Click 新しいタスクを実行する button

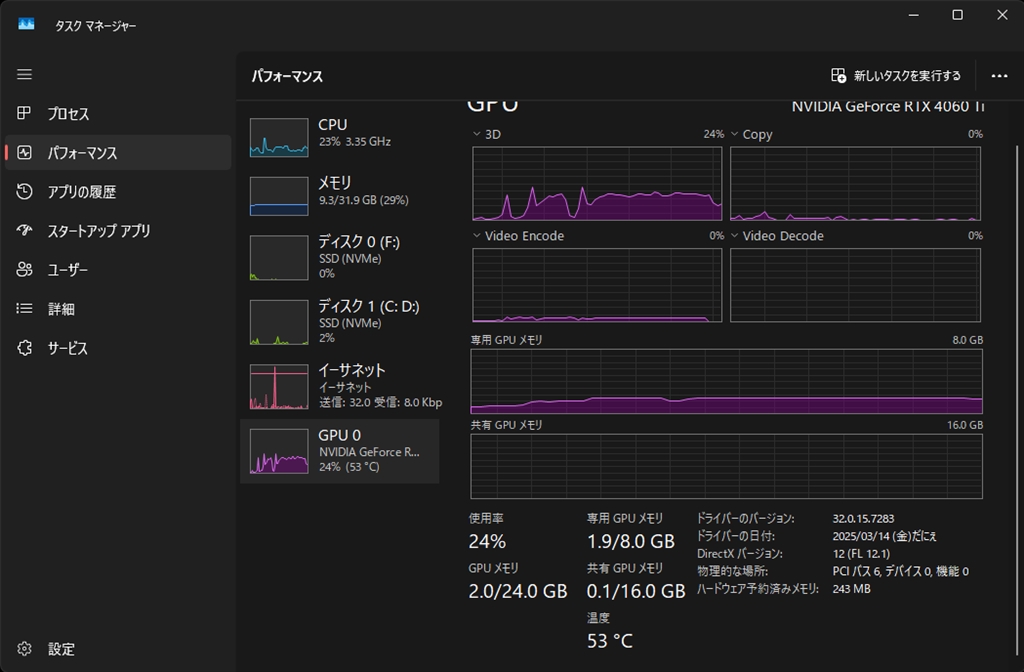(896, 76)
